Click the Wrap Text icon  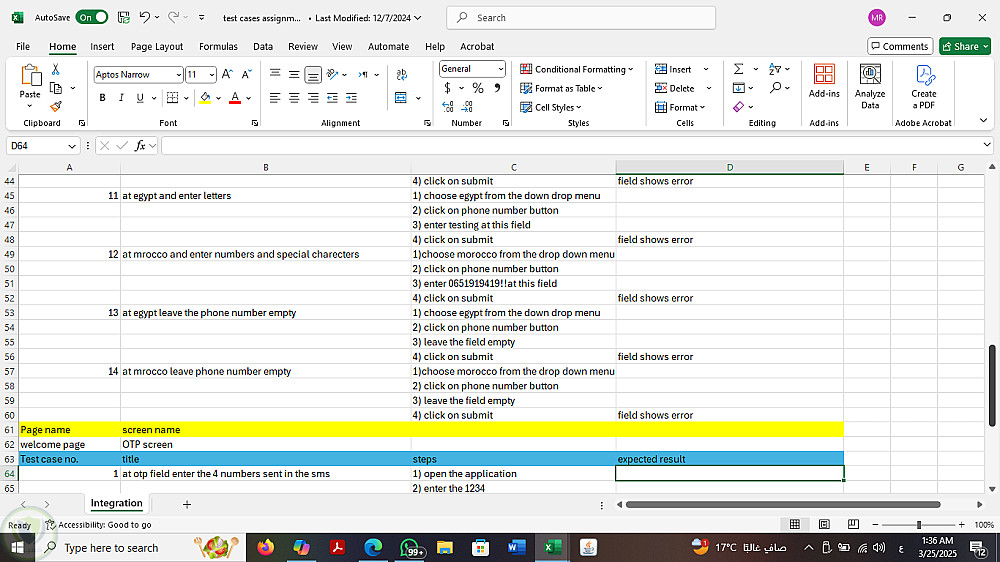(x=402, y=75)
